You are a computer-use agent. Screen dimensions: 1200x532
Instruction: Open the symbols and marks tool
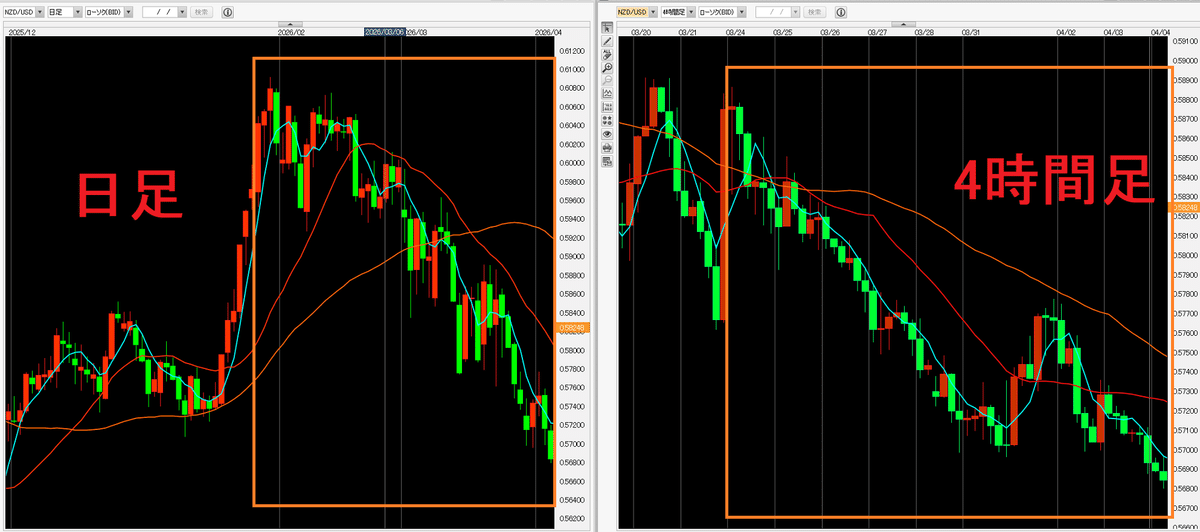coord(607,120)
